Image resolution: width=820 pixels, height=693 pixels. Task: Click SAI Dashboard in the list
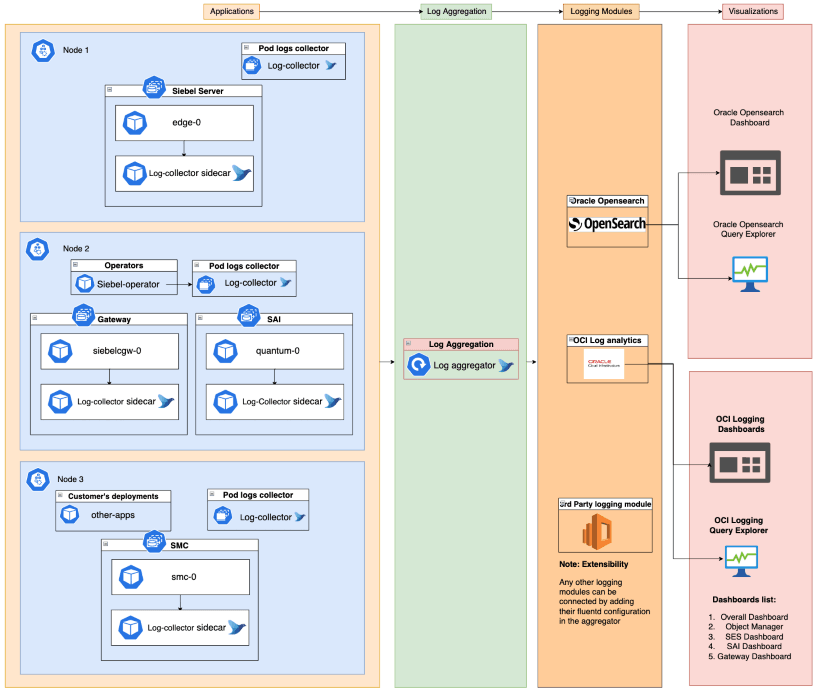(x=754, y=646)
